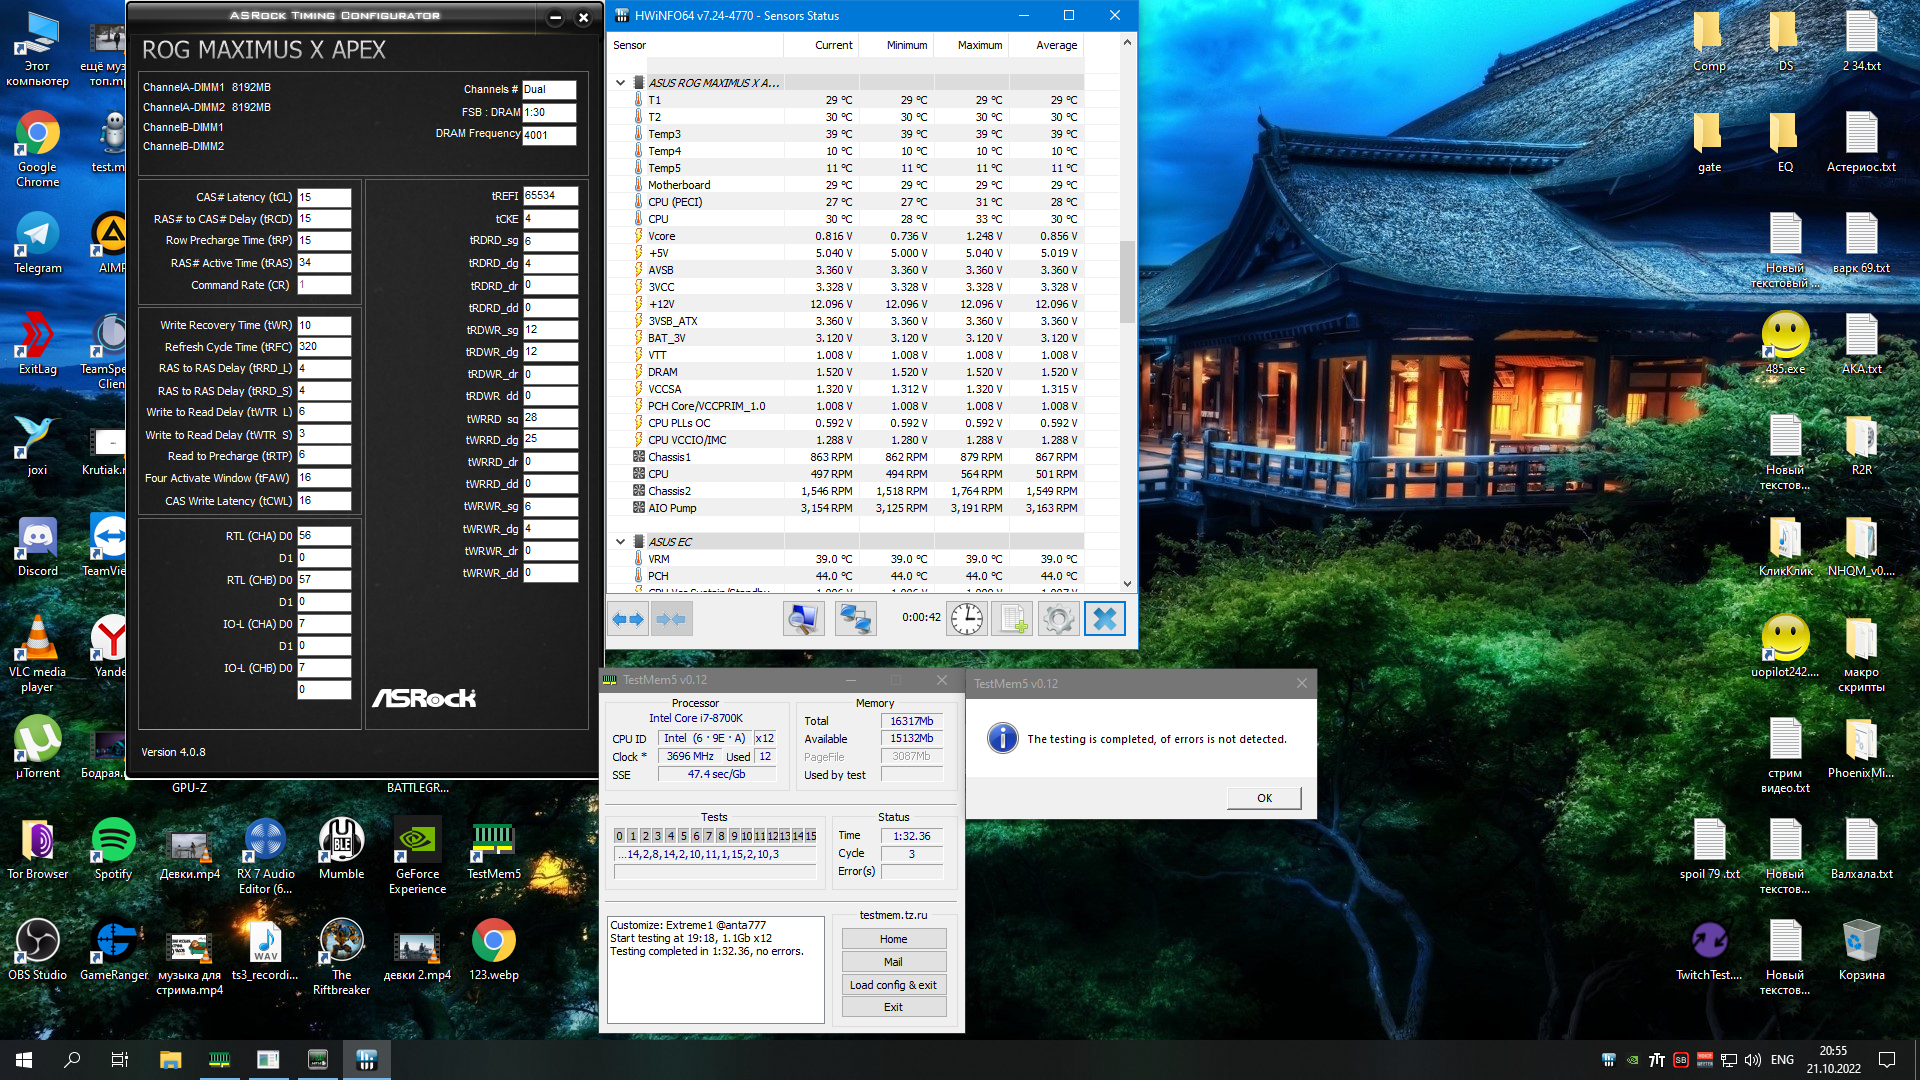This screenshot has height=1080, width=1920.
Task: Click the HWiNFO vertical scrollbar thumb
Action: coord(1127,280)
